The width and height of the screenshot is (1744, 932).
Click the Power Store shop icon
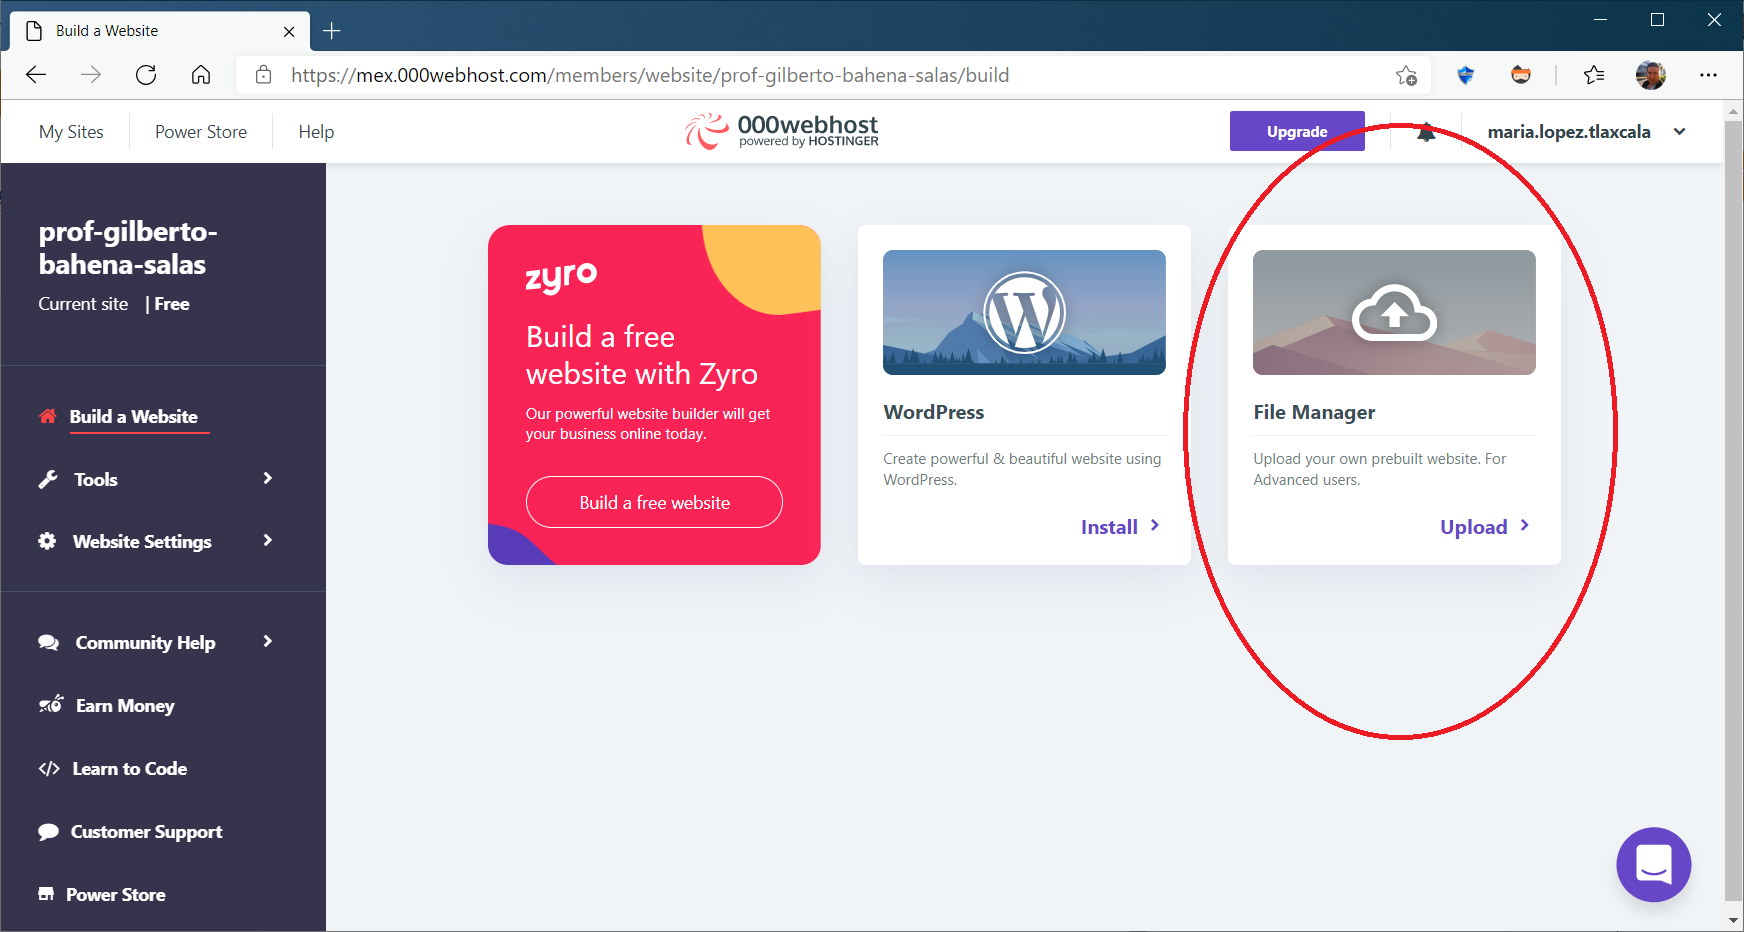[x=46, y=894]
